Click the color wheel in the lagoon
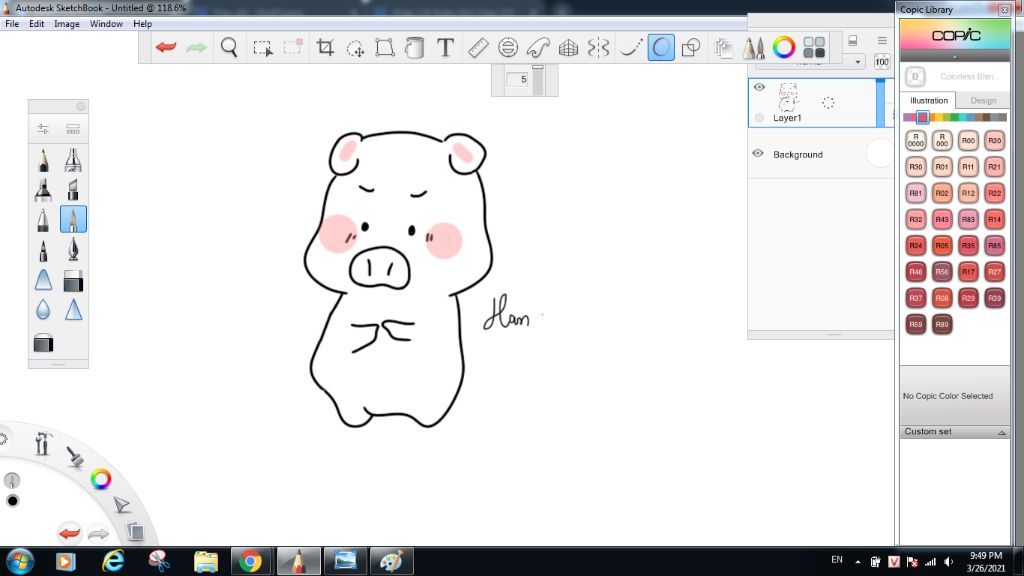The image size is (1024, 576). coord(101,479)
